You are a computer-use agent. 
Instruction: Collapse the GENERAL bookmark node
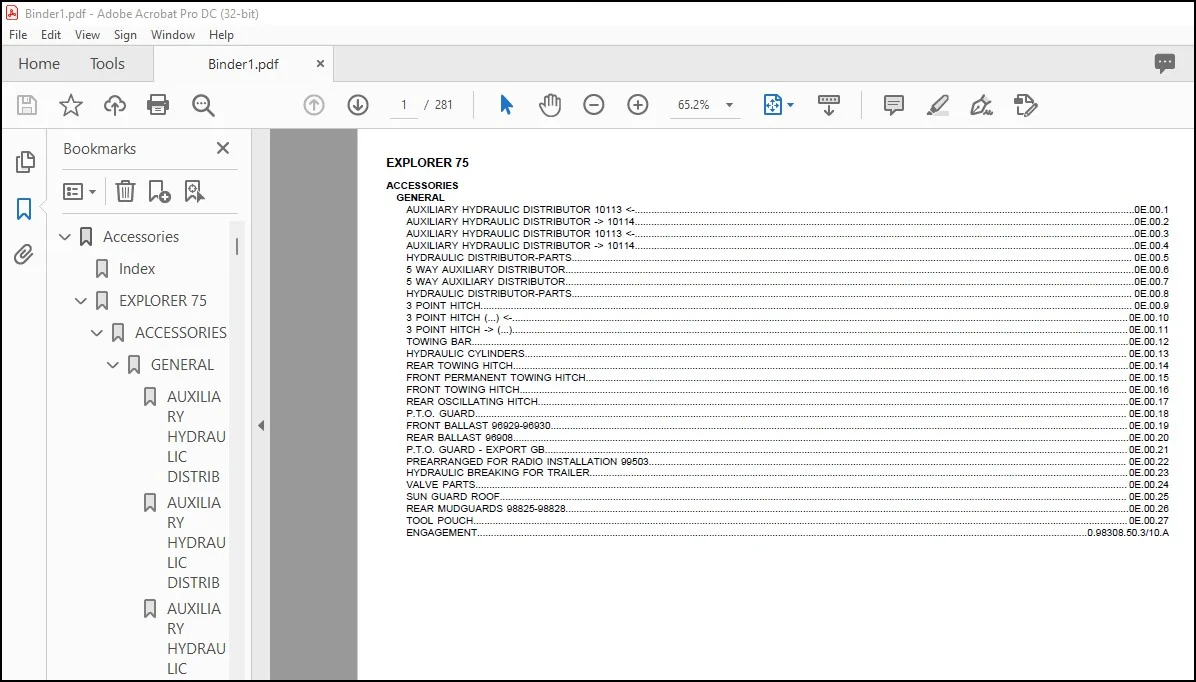[113, 365]
